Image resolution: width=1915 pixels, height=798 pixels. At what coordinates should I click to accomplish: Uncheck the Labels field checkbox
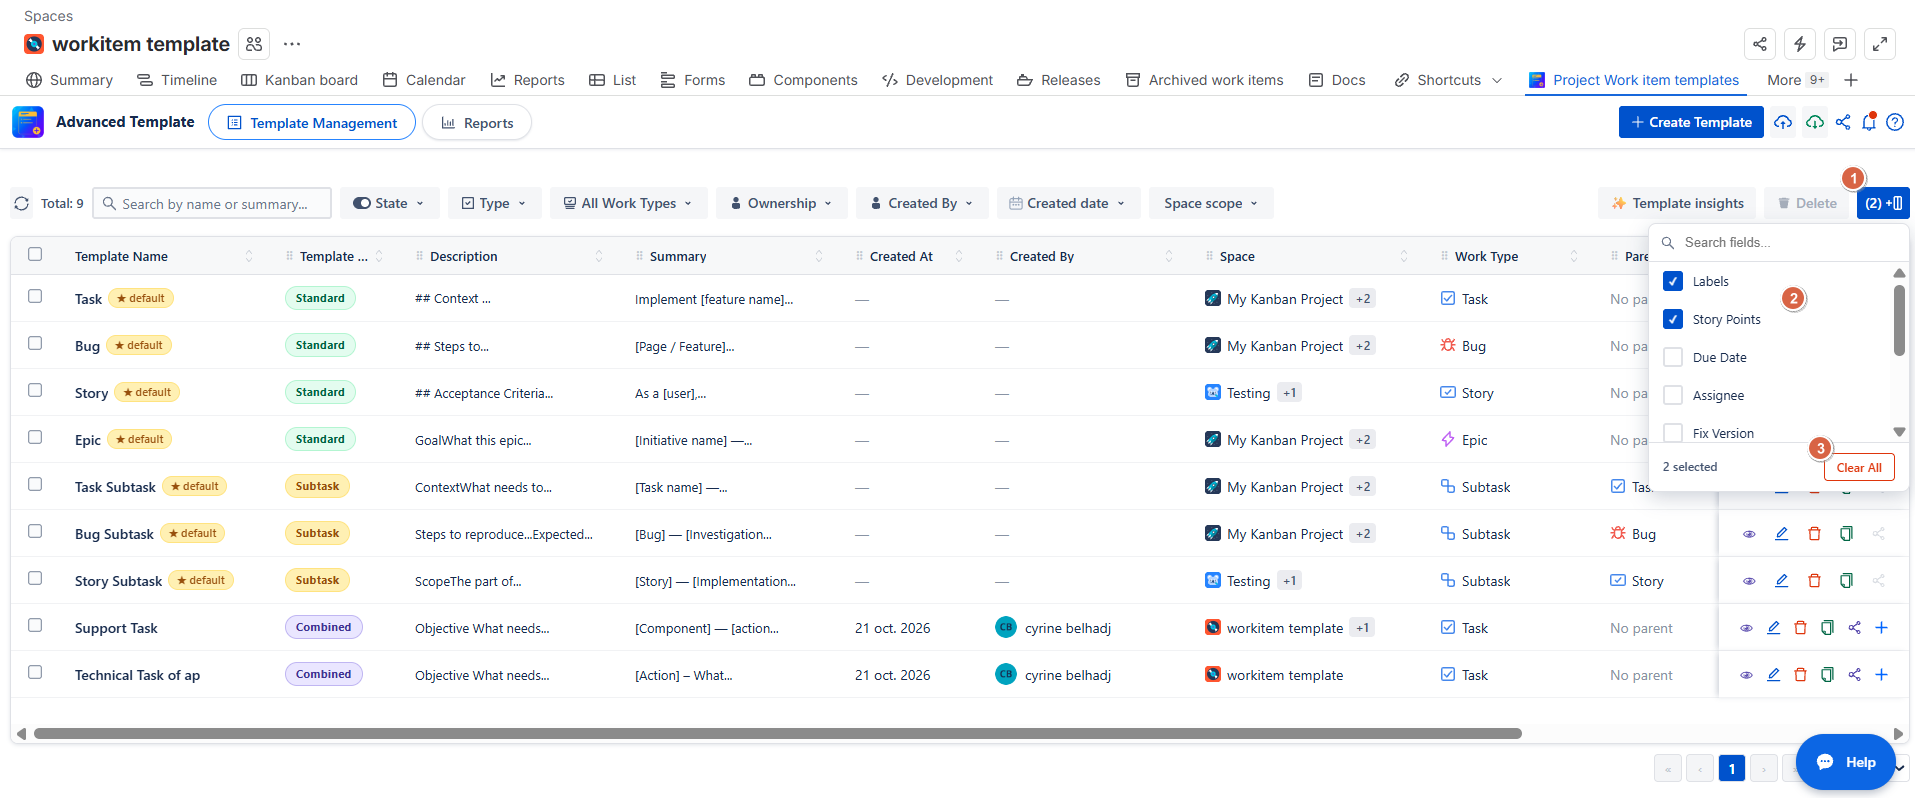click(x=1672, y=281)
